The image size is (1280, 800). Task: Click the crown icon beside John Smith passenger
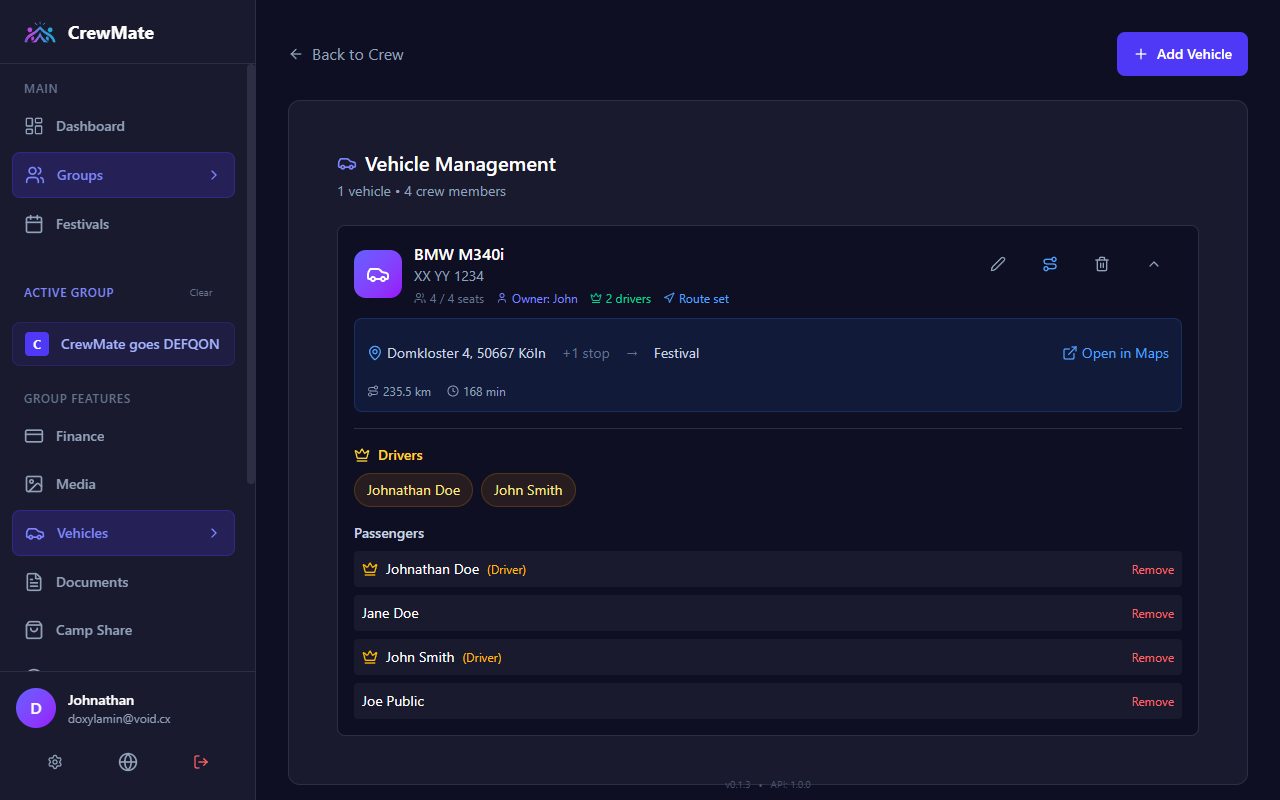pos(370,657)
